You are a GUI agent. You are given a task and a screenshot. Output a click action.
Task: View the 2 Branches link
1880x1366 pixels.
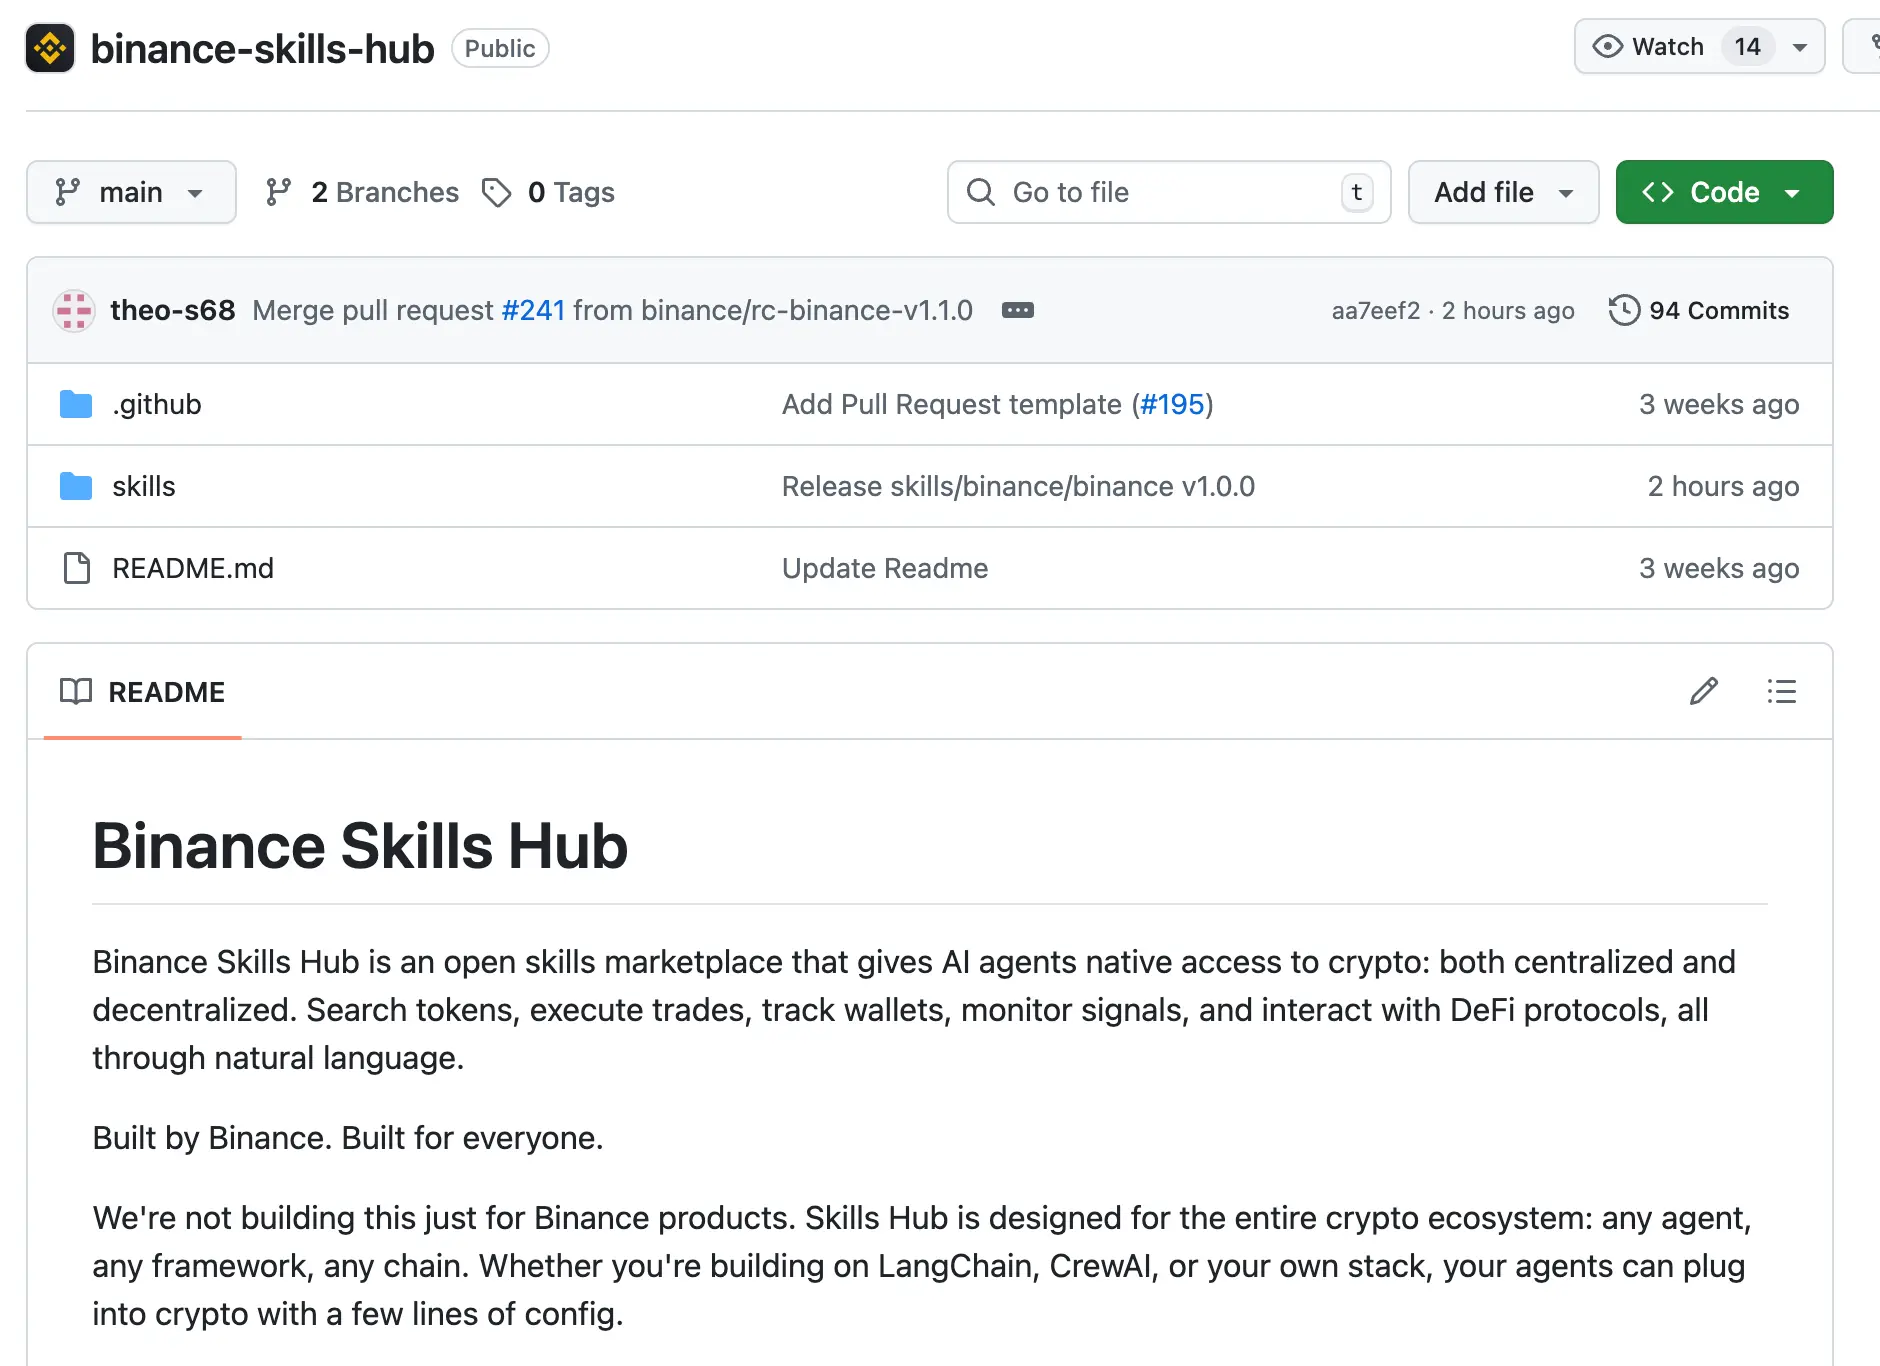click(x=363, y=192)
